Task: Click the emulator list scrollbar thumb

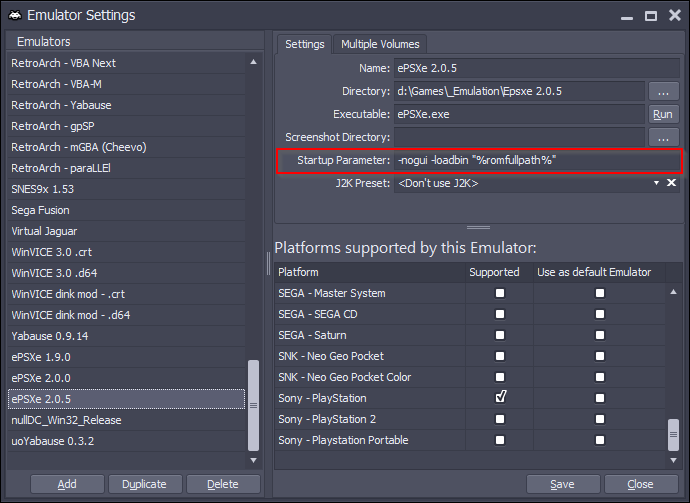Action: click(x=253, y=405)
